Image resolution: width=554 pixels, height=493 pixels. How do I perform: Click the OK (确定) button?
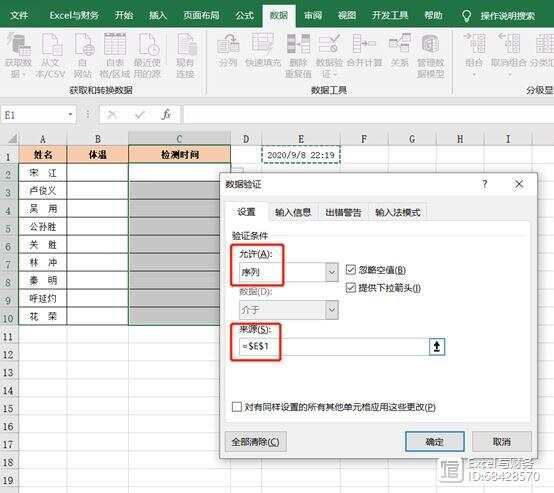coord(435,441)
